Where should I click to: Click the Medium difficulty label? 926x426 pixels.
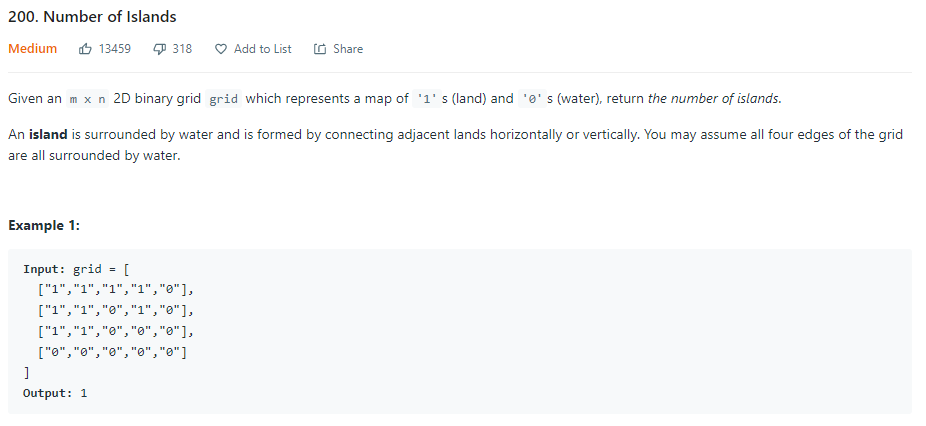(x=32, y=49)
